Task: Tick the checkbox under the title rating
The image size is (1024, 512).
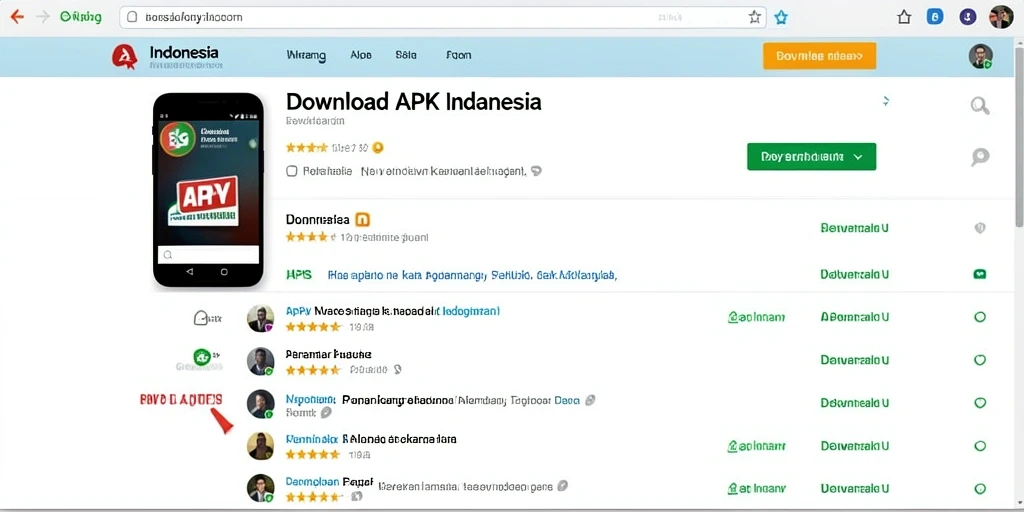Action: [x=292, y=171]
